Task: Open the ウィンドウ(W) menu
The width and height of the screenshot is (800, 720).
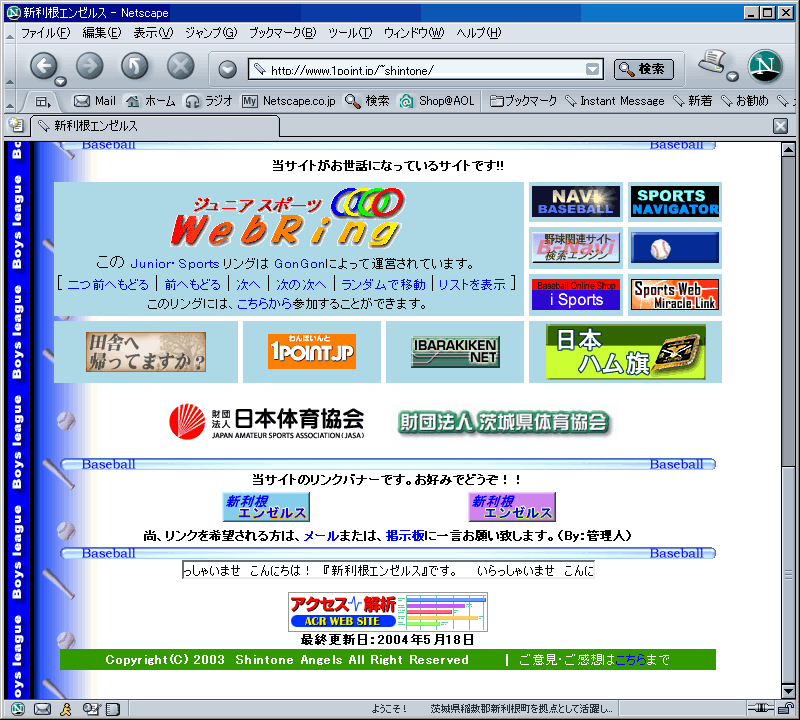Action: pyautogui.click(x=414, y=33)
